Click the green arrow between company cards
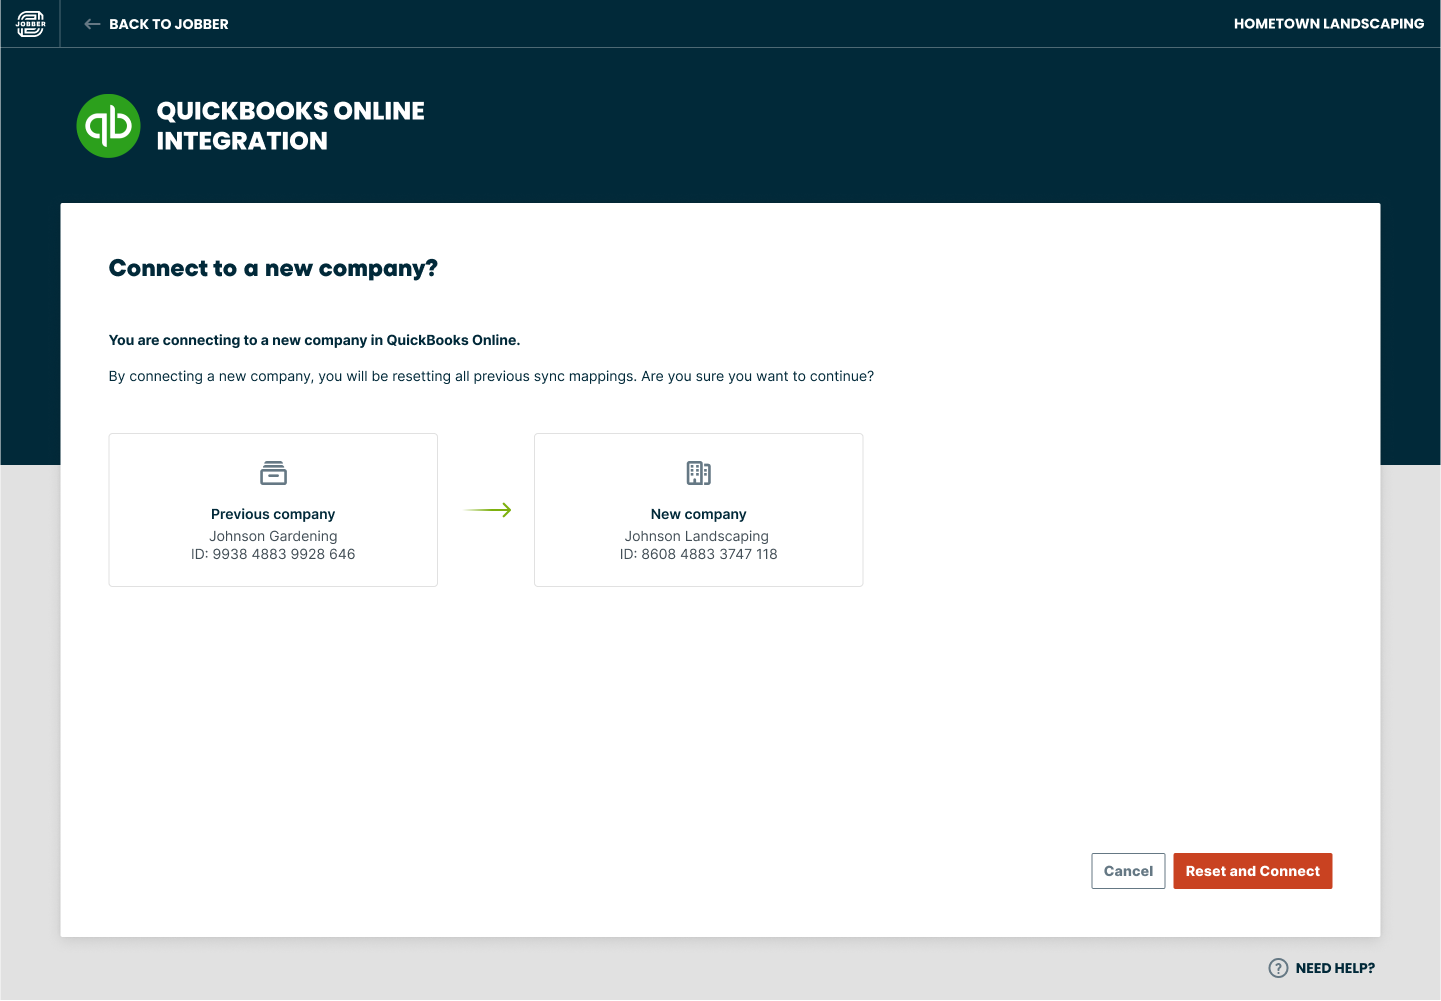Screen dimensions: 1441x1001 click(488, 510)
